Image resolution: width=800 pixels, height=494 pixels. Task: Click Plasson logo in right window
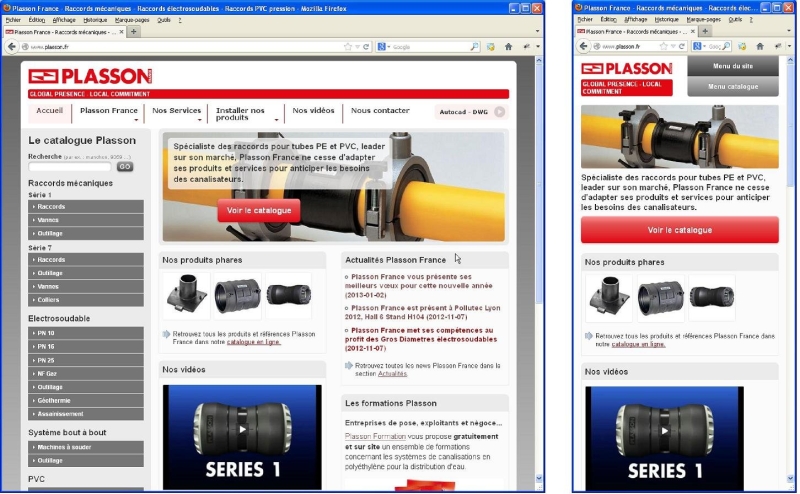click(x=627, y=68)
